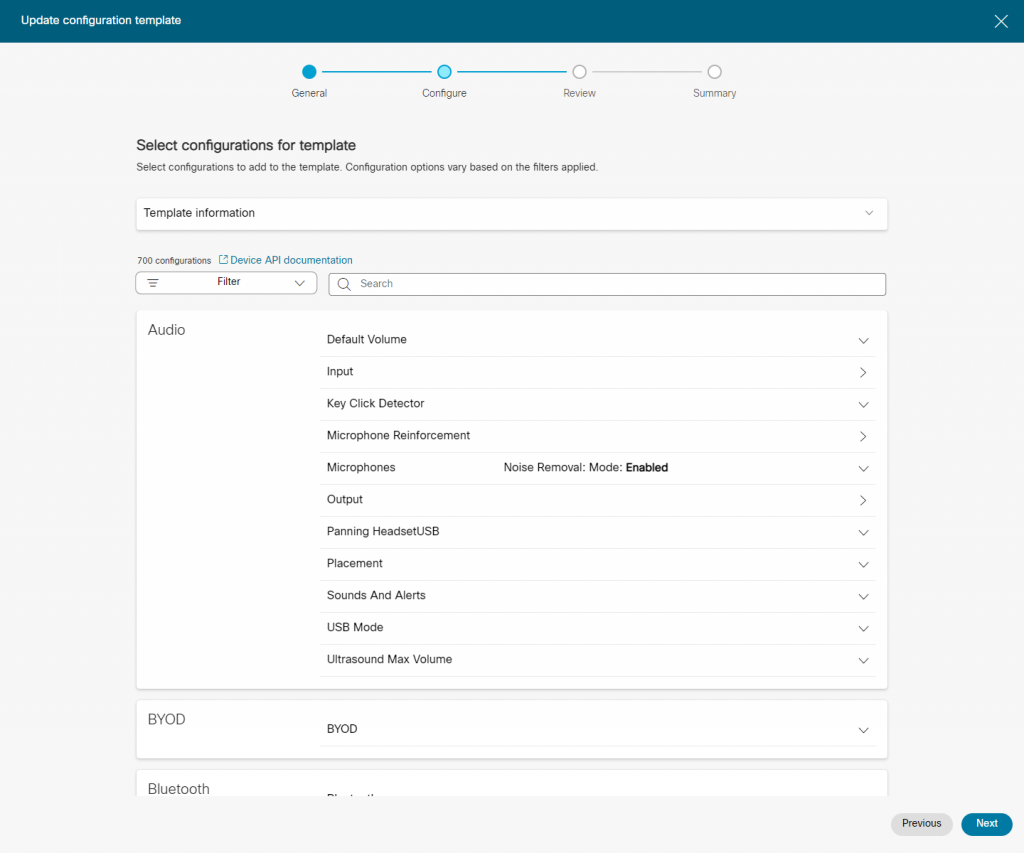Click the filter funnel icon
Image resolution: width=1024 pixels, height=853 pixels.
point(153,283)
